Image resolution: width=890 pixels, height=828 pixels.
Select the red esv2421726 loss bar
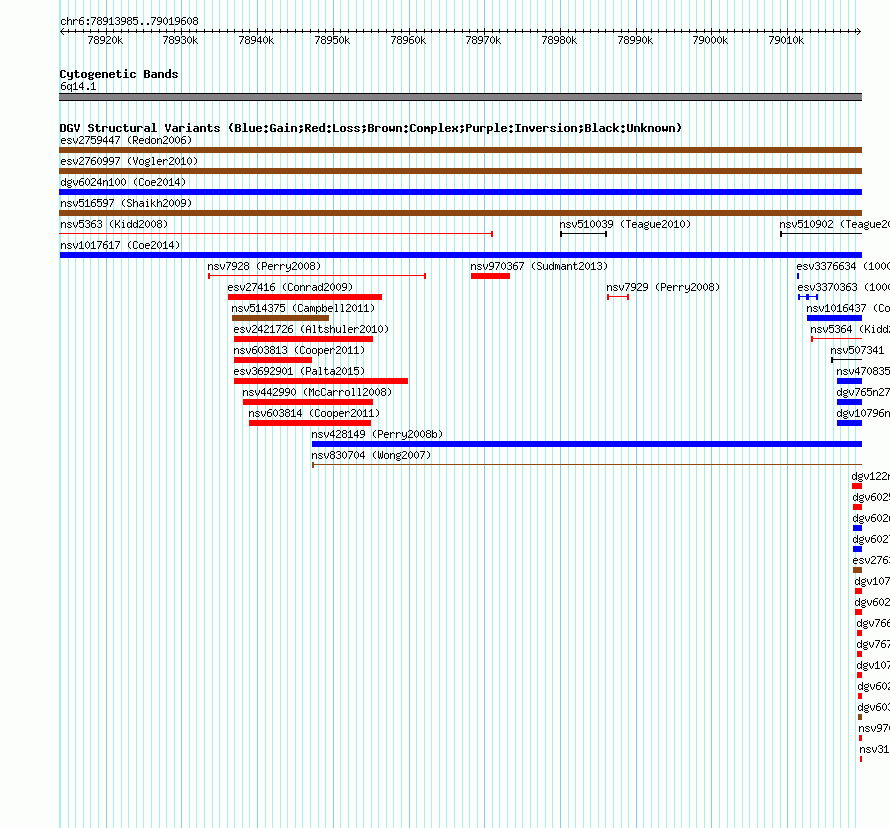click(x=304, y=339)
